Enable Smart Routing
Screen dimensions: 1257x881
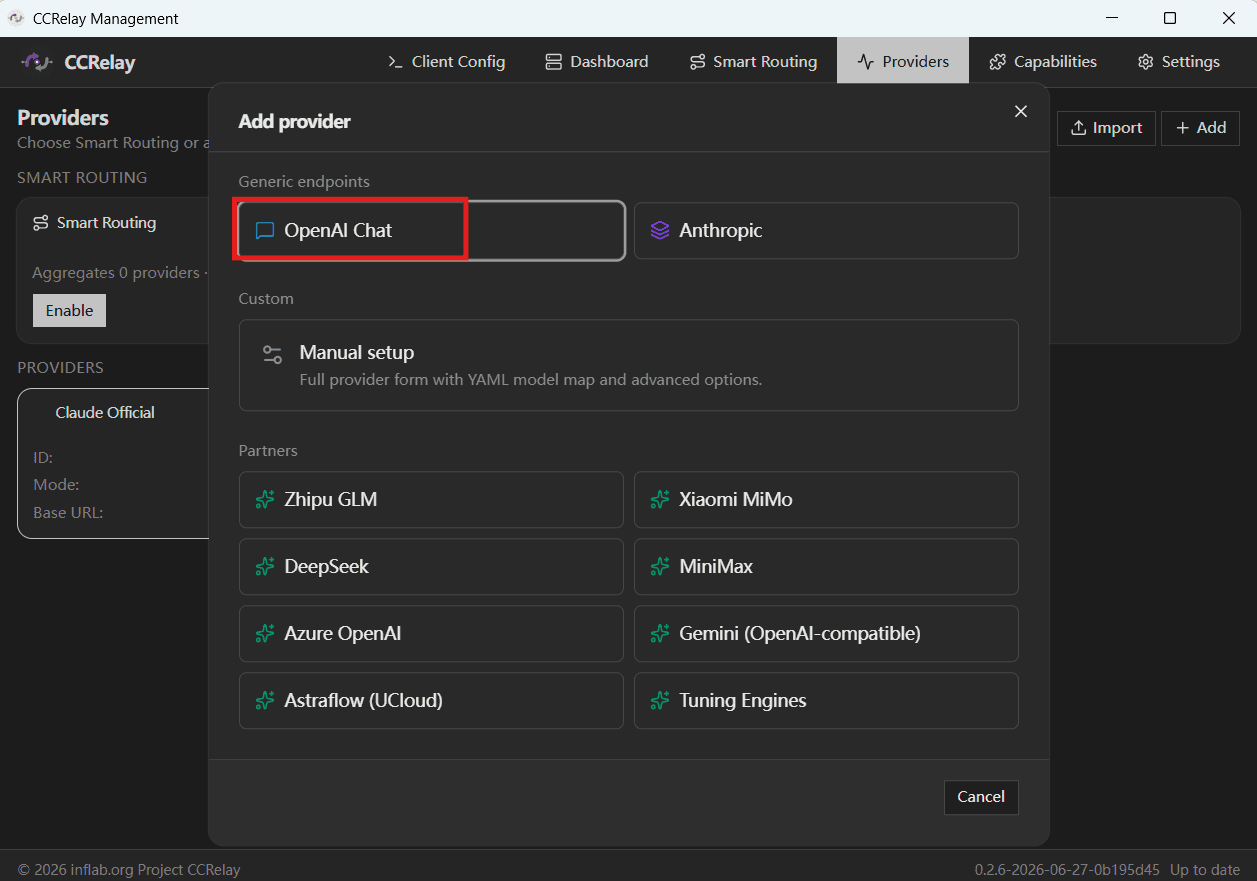(x=69, y=311)
